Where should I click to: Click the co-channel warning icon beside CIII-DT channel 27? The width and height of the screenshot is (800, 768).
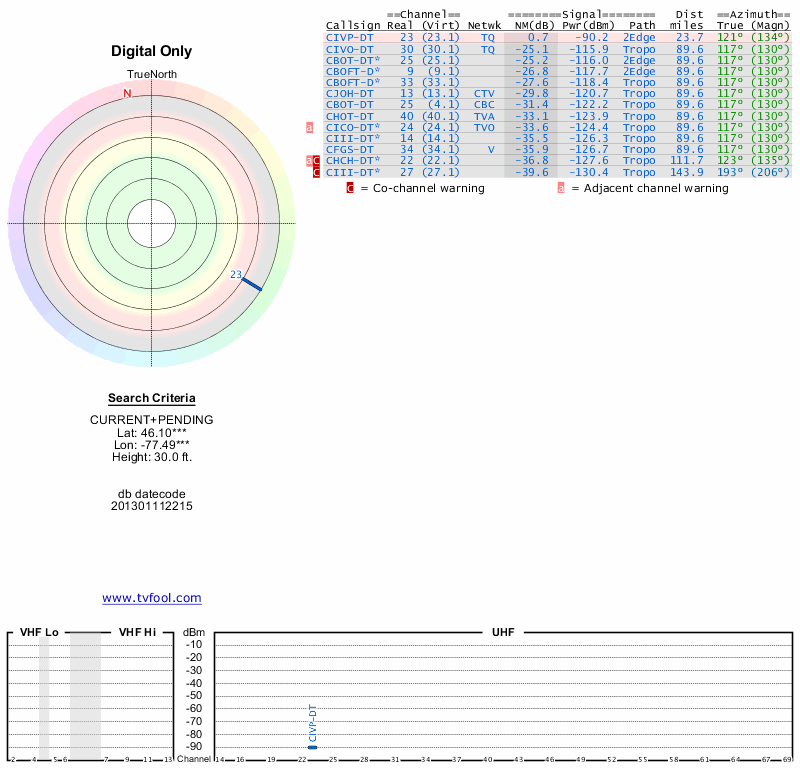point(316,172)
